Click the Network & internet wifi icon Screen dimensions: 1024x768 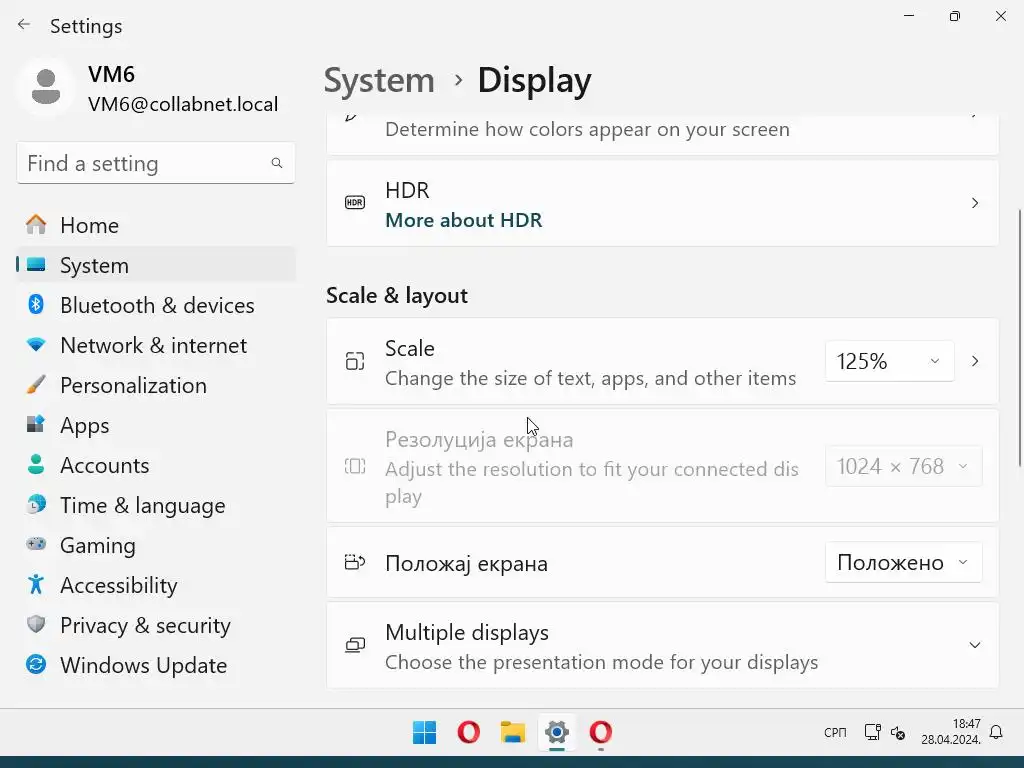(36, 345)
